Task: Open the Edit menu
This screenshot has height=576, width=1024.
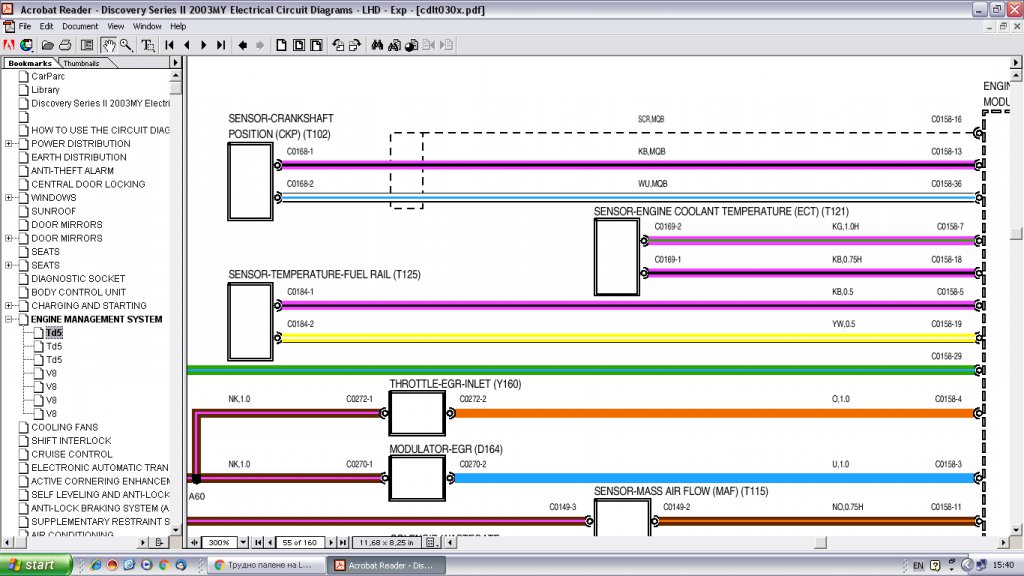Action: [x=46, y=26]
